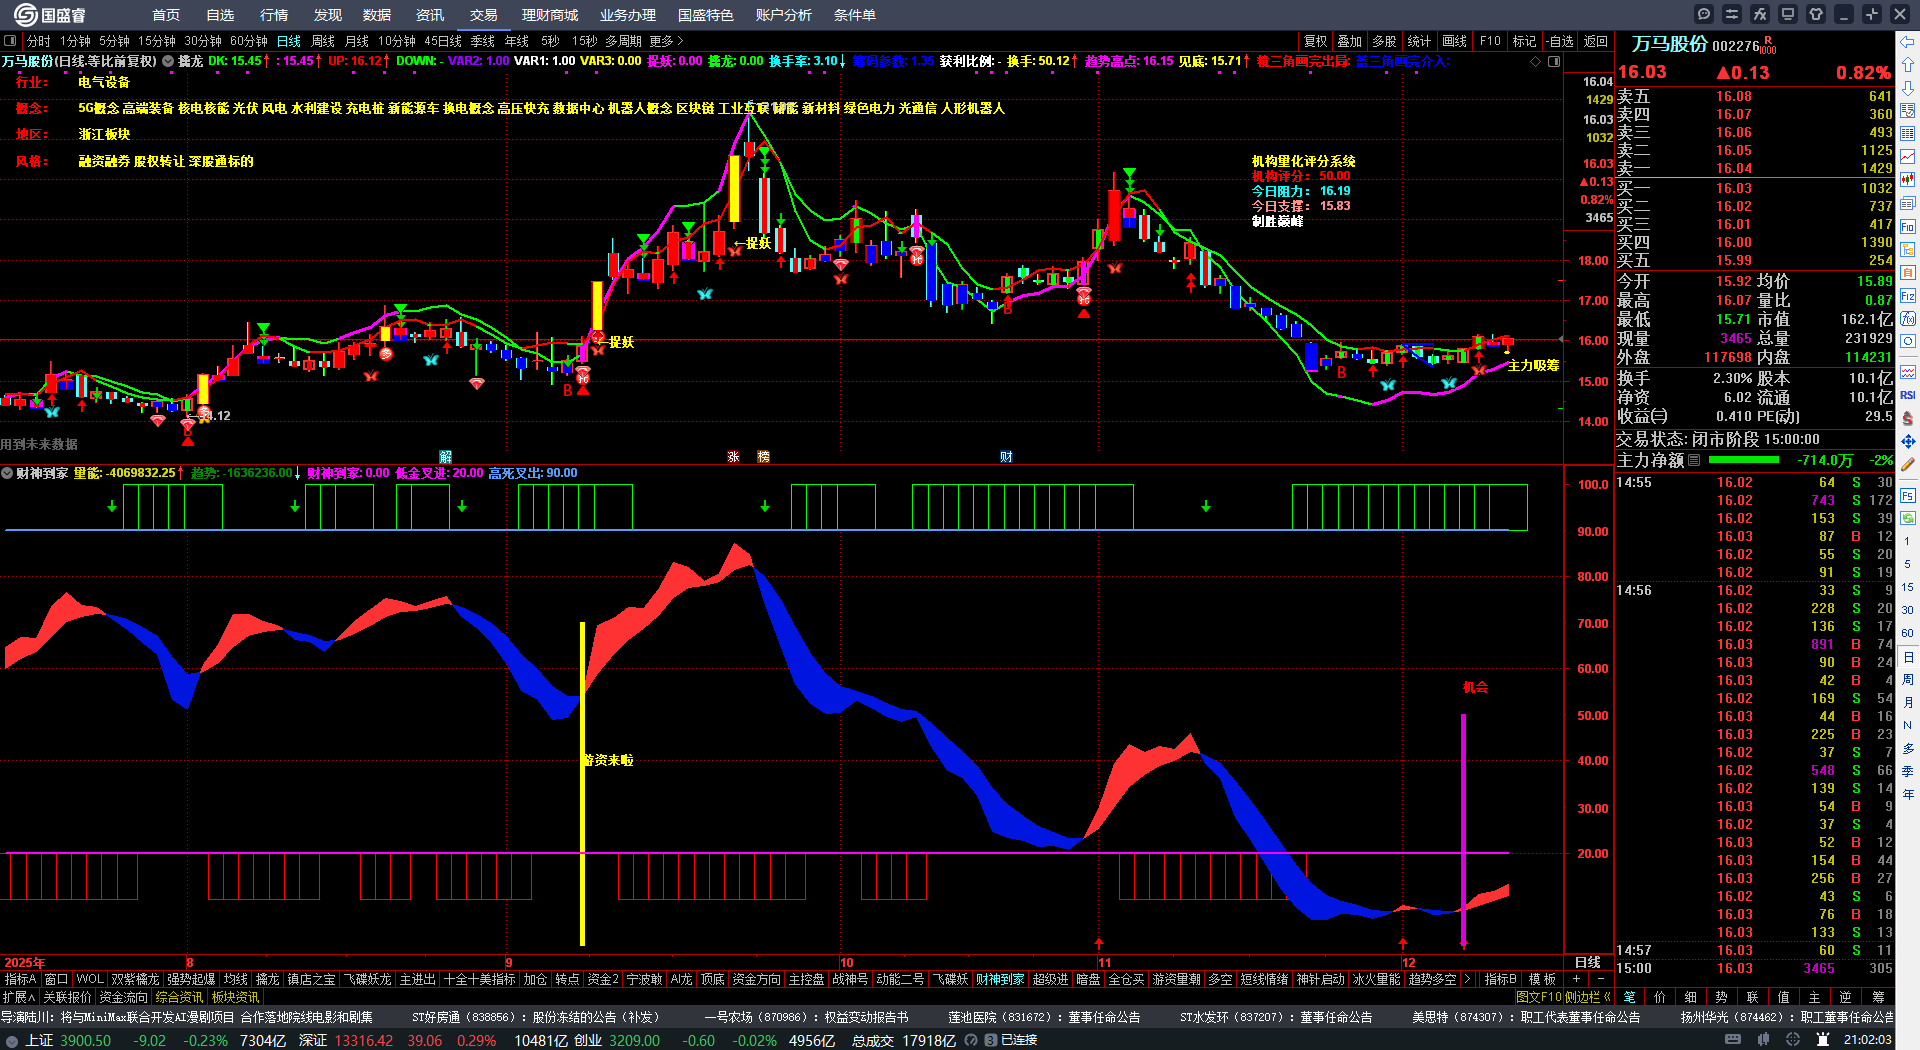Switch to 周线 weekly period tab
1920x1050 pixels.
pyautogui.click(x=323, y=41)
